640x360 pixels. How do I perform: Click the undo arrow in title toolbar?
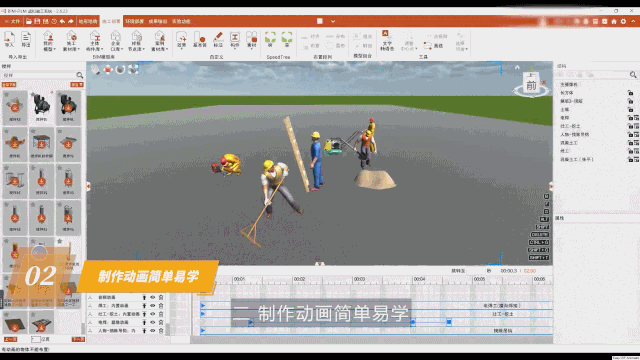(62, 21)
